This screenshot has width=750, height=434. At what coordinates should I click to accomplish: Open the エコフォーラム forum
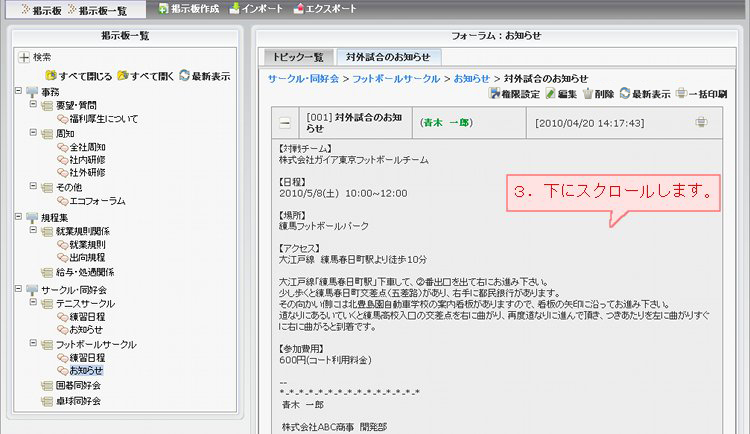point(98,201)
